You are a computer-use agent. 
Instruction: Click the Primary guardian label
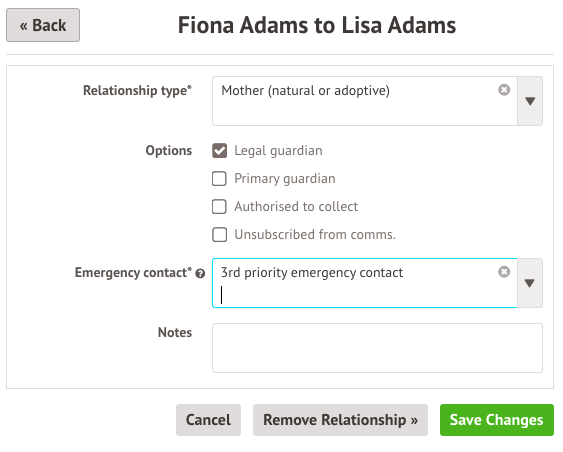click(x=285, y=179)
